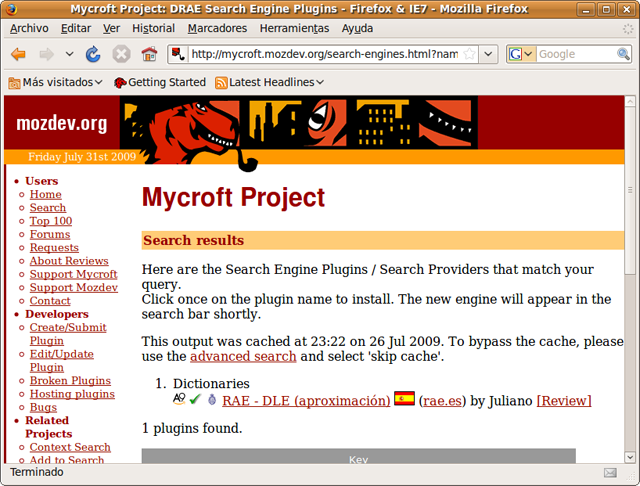
Task: Open the Marcadores menu
Action: pos(218,28)
